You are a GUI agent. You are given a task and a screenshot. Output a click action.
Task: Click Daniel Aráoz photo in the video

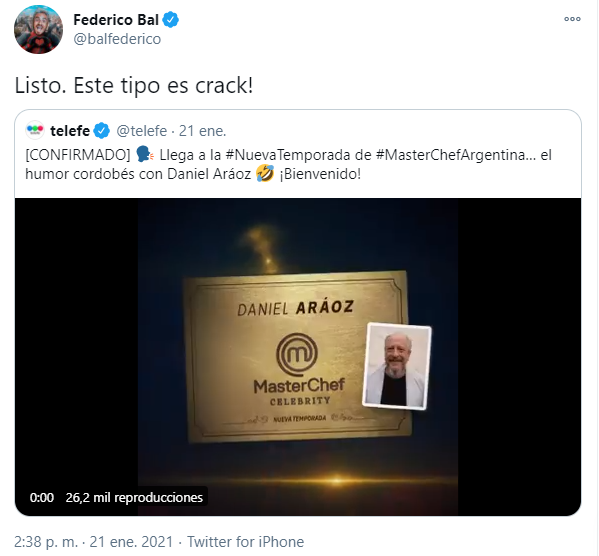(x=397, y=366)
